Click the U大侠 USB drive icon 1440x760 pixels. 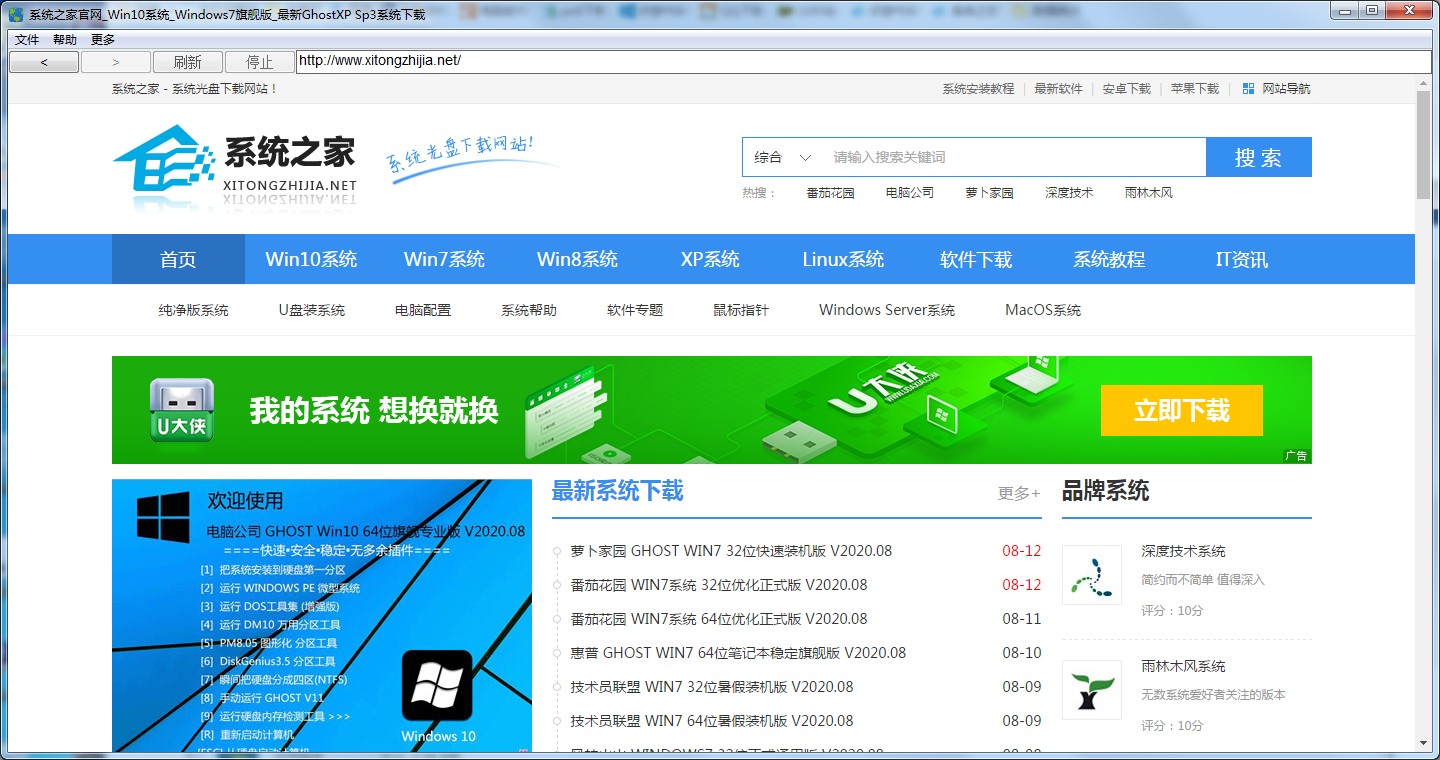pos(181,410)
